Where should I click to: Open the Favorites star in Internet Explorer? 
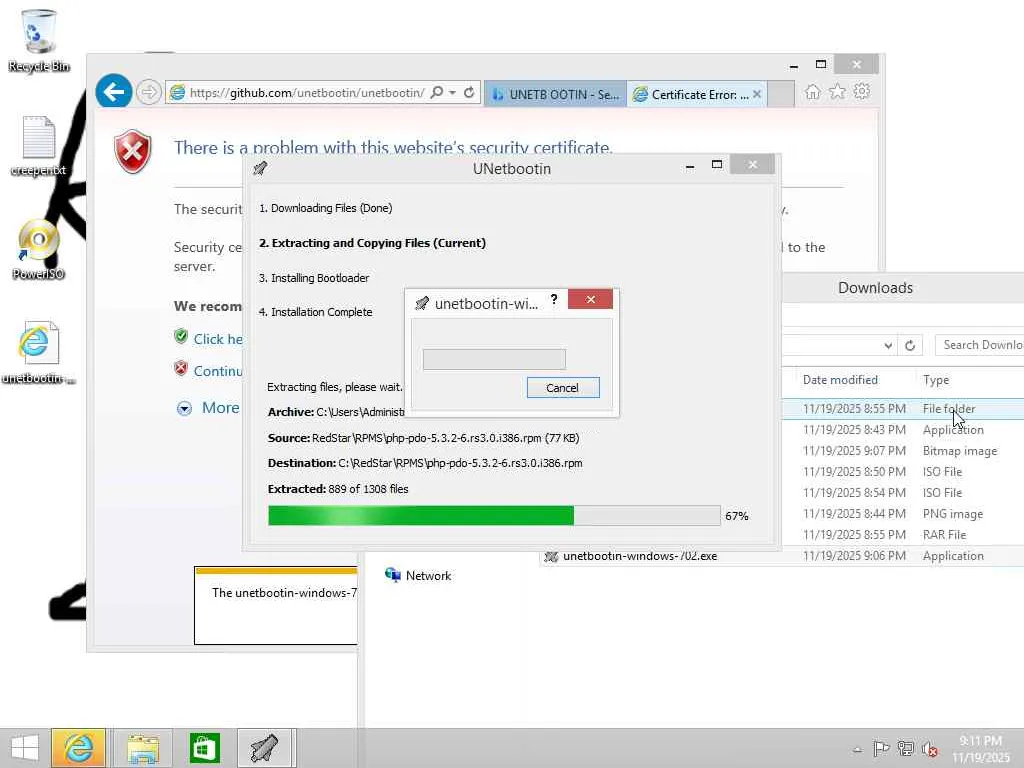837,92
